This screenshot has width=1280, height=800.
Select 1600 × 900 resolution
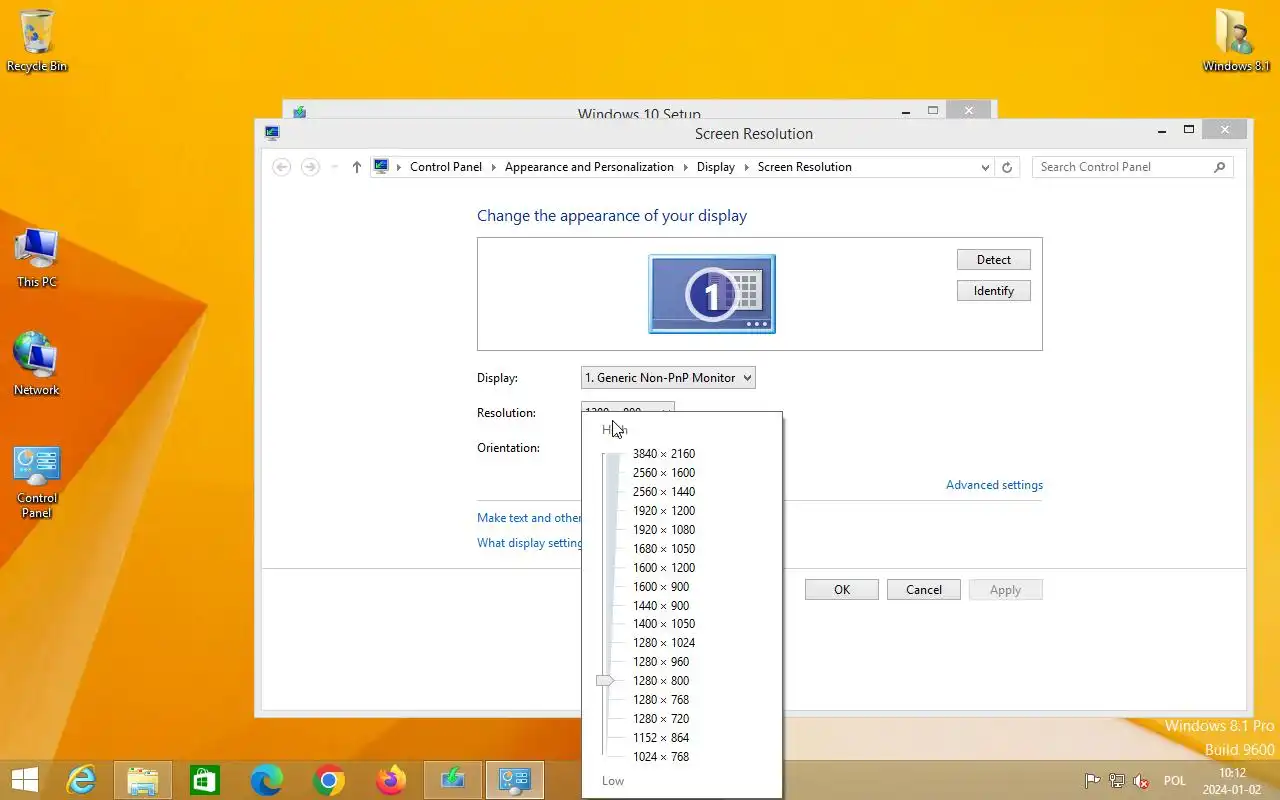tap(661, 587)
